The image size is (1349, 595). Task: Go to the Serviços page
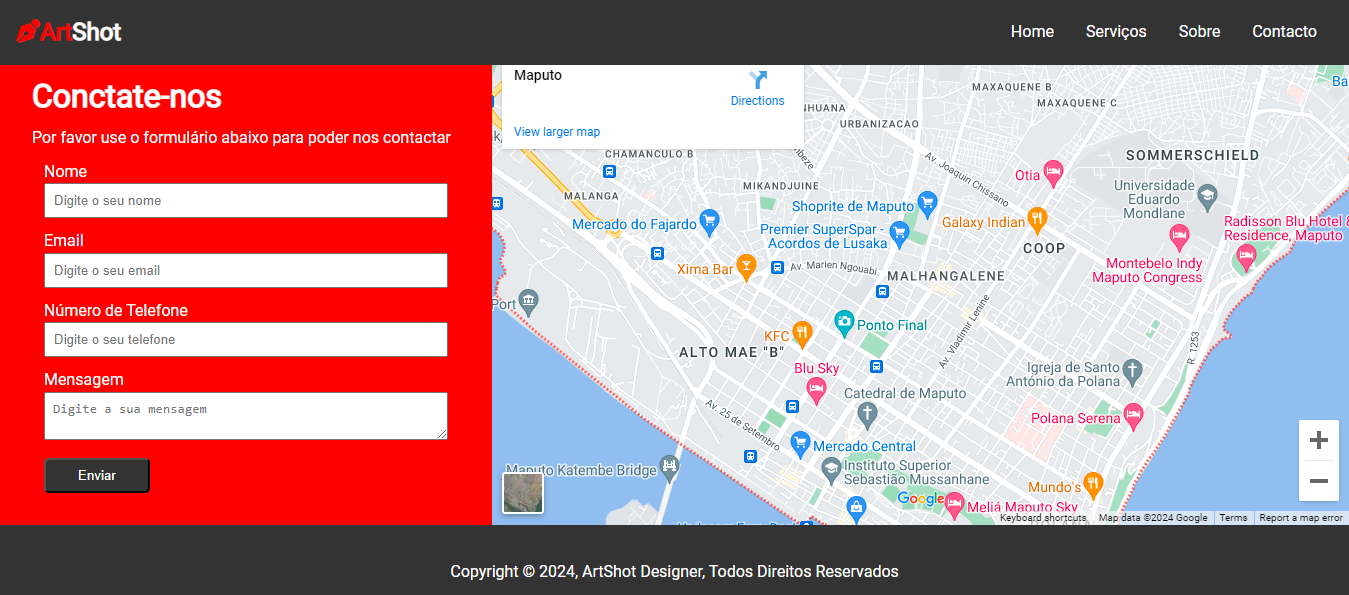1116,32
